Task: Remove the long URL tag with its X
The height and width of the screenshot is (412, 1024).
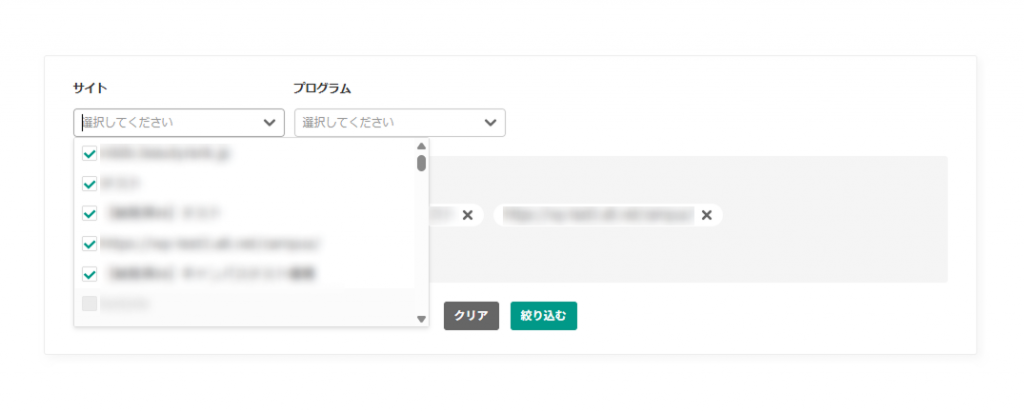Action: click(x=707, y=215)
